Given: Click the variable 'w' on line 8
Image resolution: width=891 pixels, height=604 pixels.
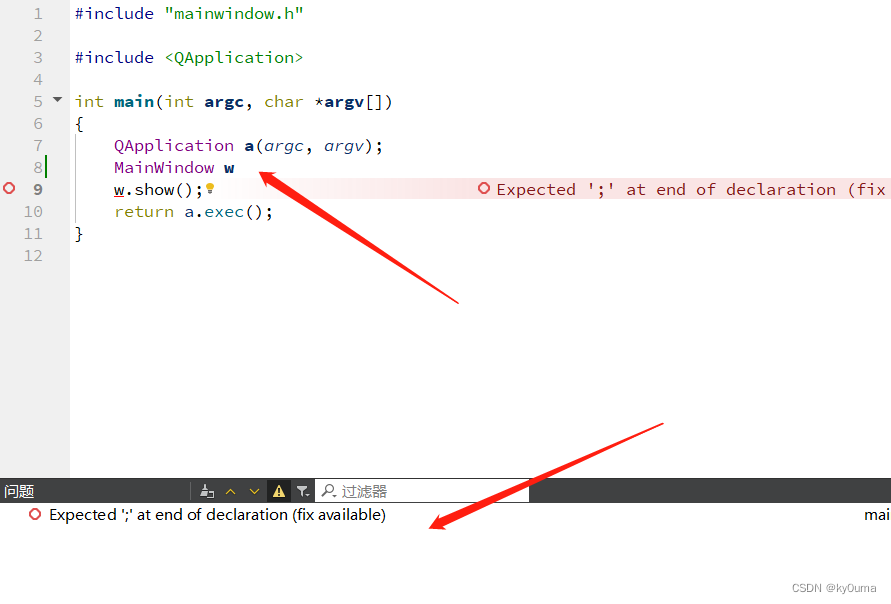Looking at the screenshot, I should click(x=229, y=168).
